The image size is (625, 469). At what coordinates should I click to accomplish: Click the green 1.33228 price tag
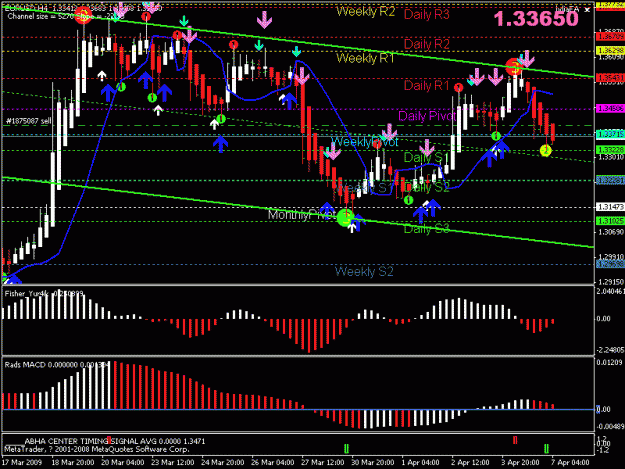610,150
